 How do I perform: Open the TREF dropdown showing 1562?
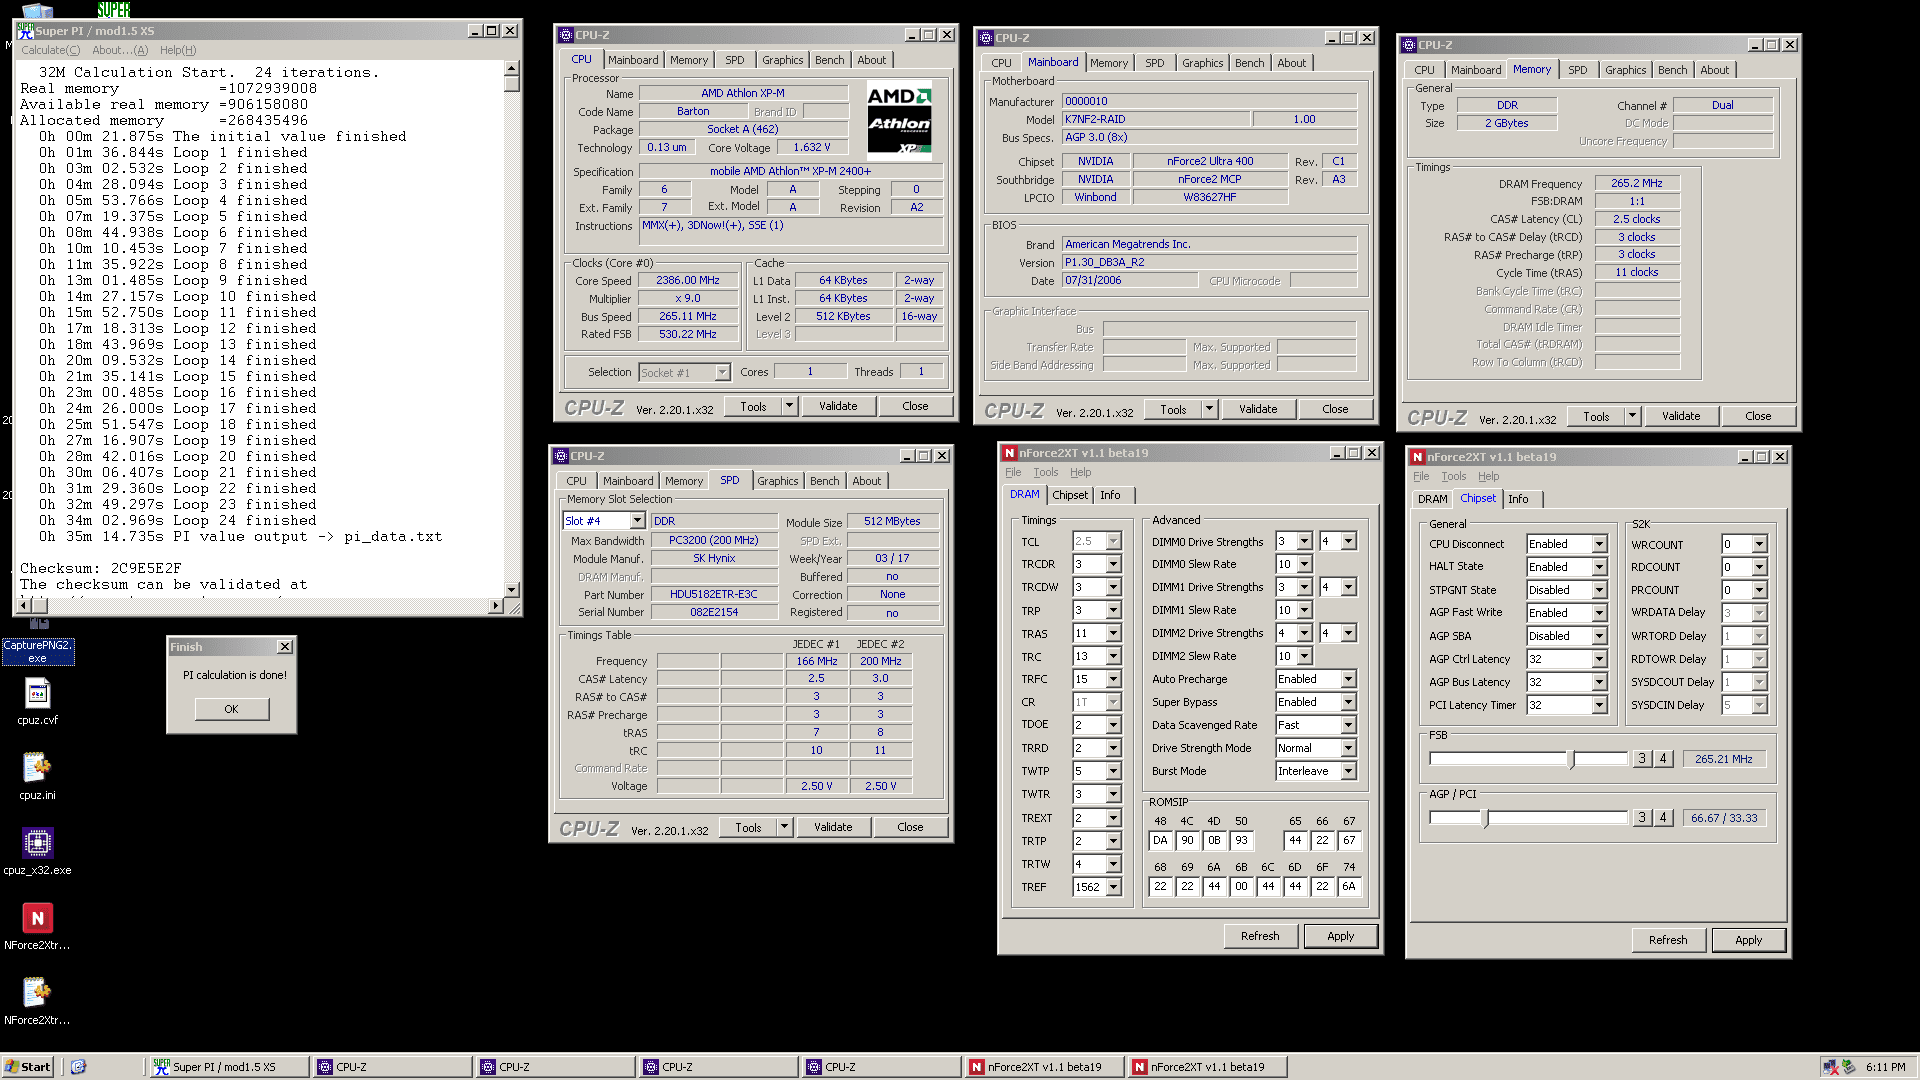[1113, 887]
